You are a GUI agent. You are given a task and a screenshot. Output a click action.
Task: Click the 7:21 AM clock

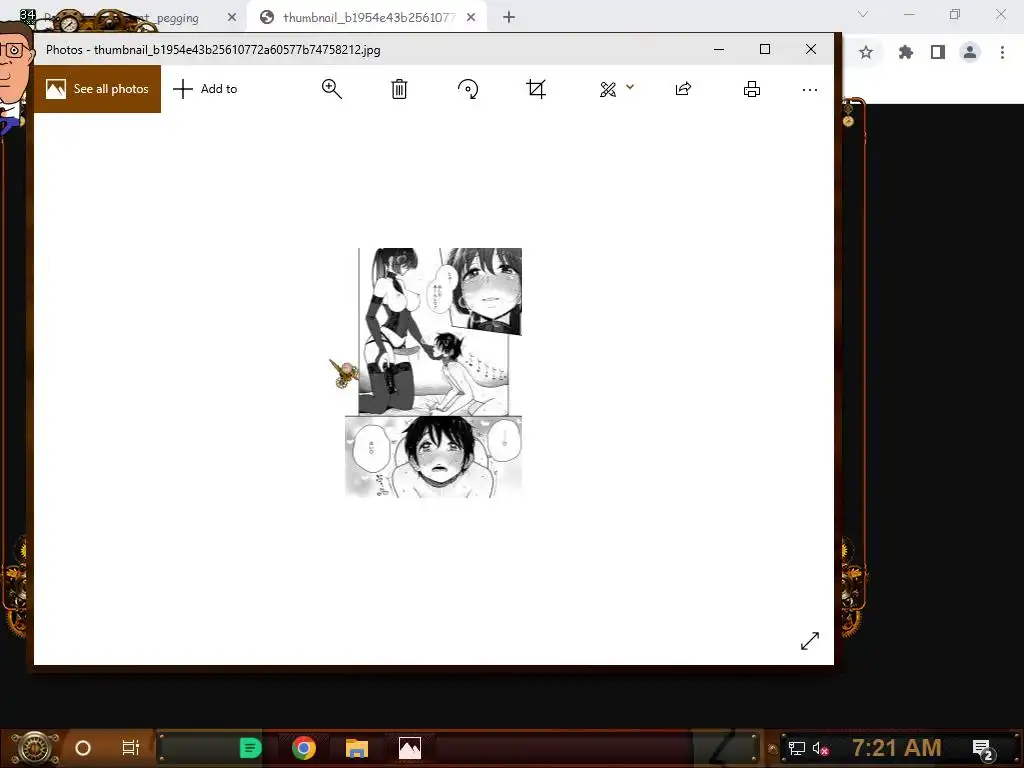(x=897, y=748)
